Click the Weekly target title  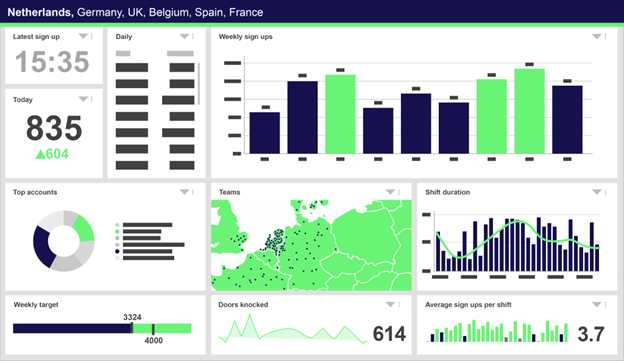tap(36, 305)
